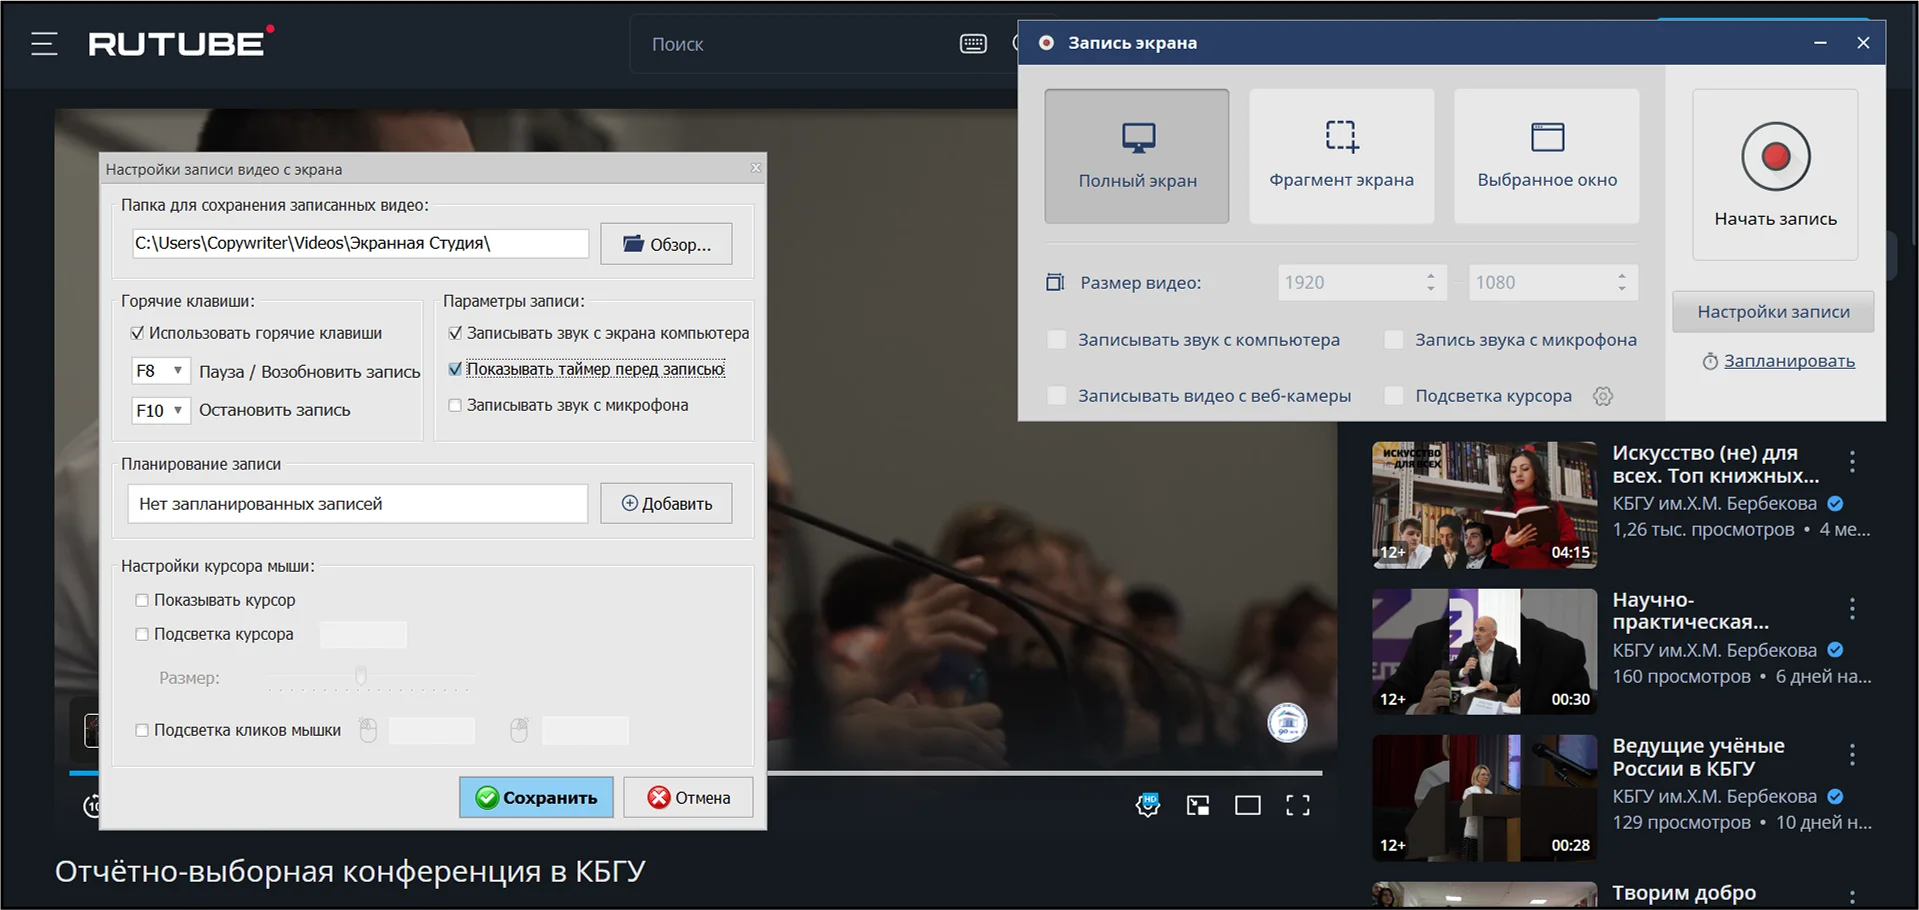Enable Подсветка кликов мышки checkbox
This screenshot has height=910, width=1919.
pos(142,730)
